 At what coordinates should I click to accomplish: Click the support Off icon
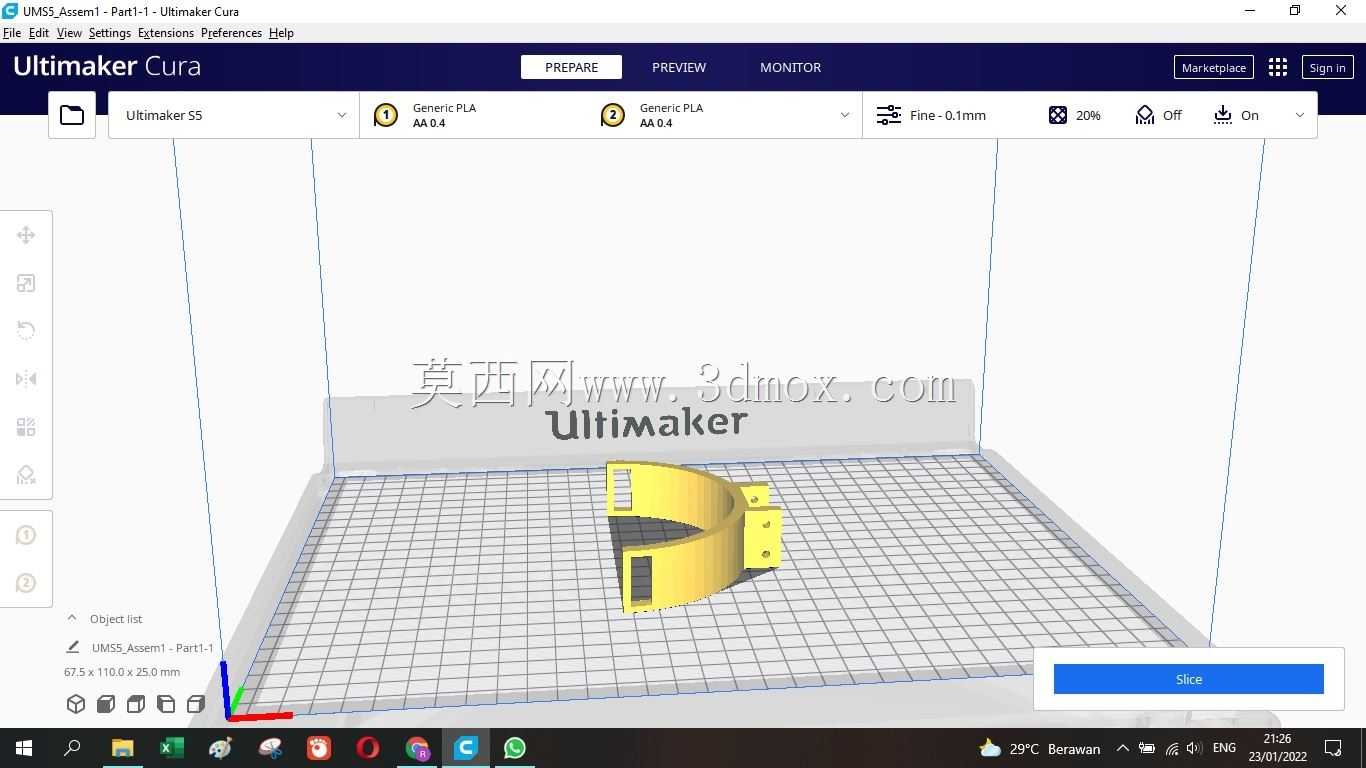pyautogui.click(x=1145, y=115)
